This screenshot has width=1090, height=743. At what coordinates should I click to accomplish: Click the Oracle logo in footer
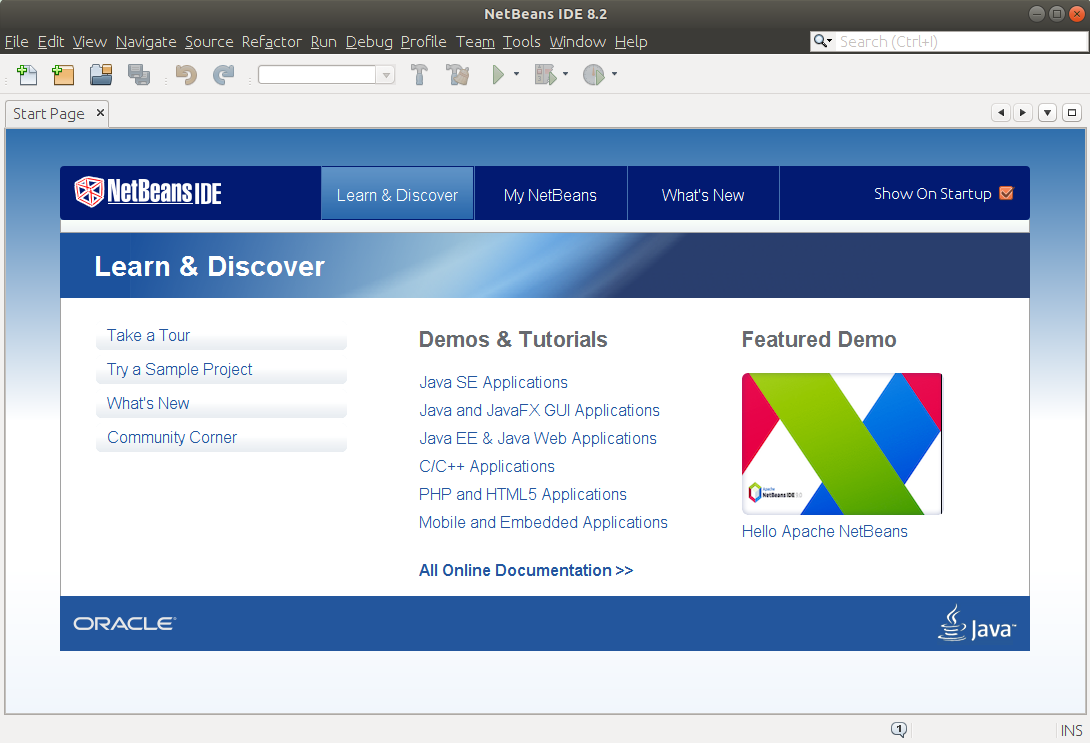click(125, 623)
